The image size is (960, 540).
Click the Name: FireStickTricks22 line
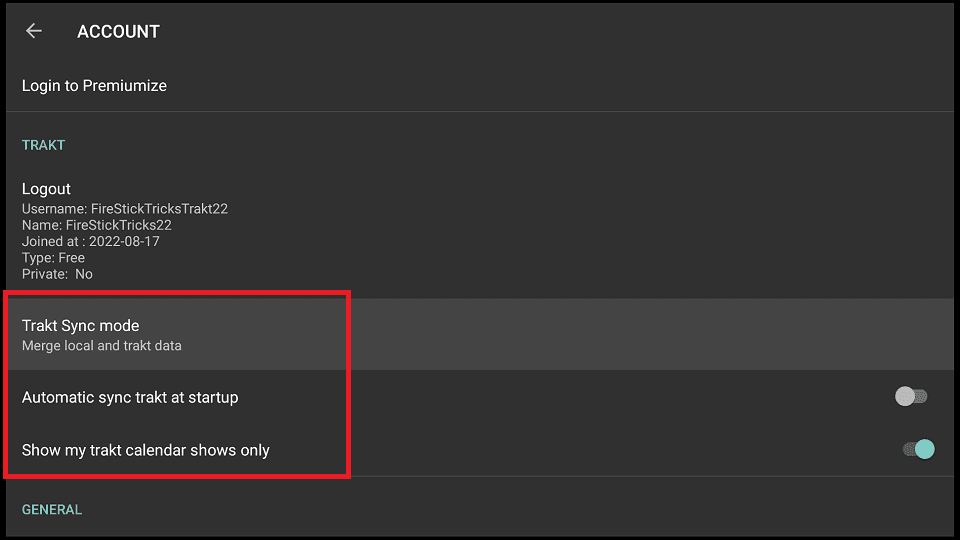click(97, 225)
